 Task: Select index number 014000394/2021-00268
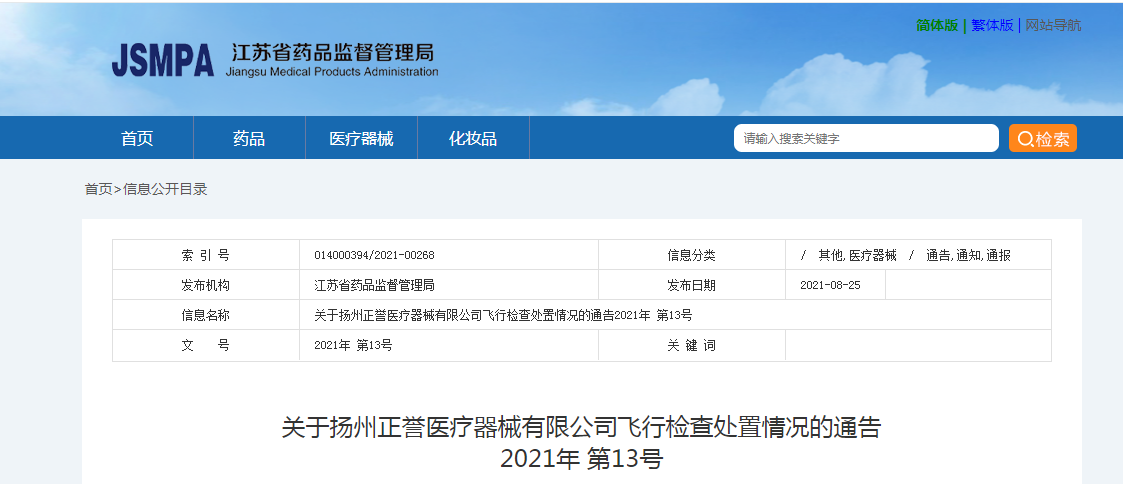(x=375, y=255)
